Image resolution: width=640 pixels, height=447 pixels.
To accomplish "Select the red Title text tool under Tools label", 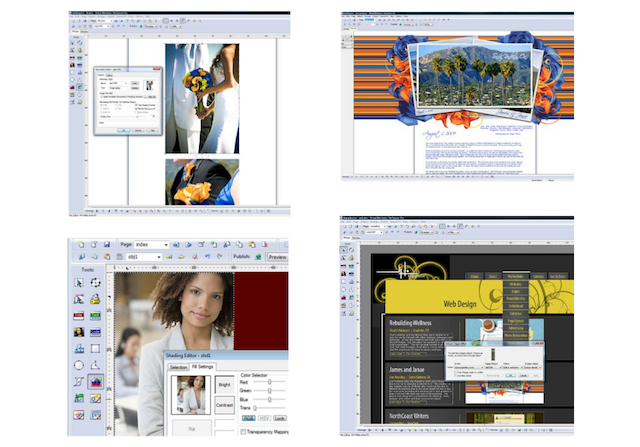I will pyautogui.click(x=79, y=316).
